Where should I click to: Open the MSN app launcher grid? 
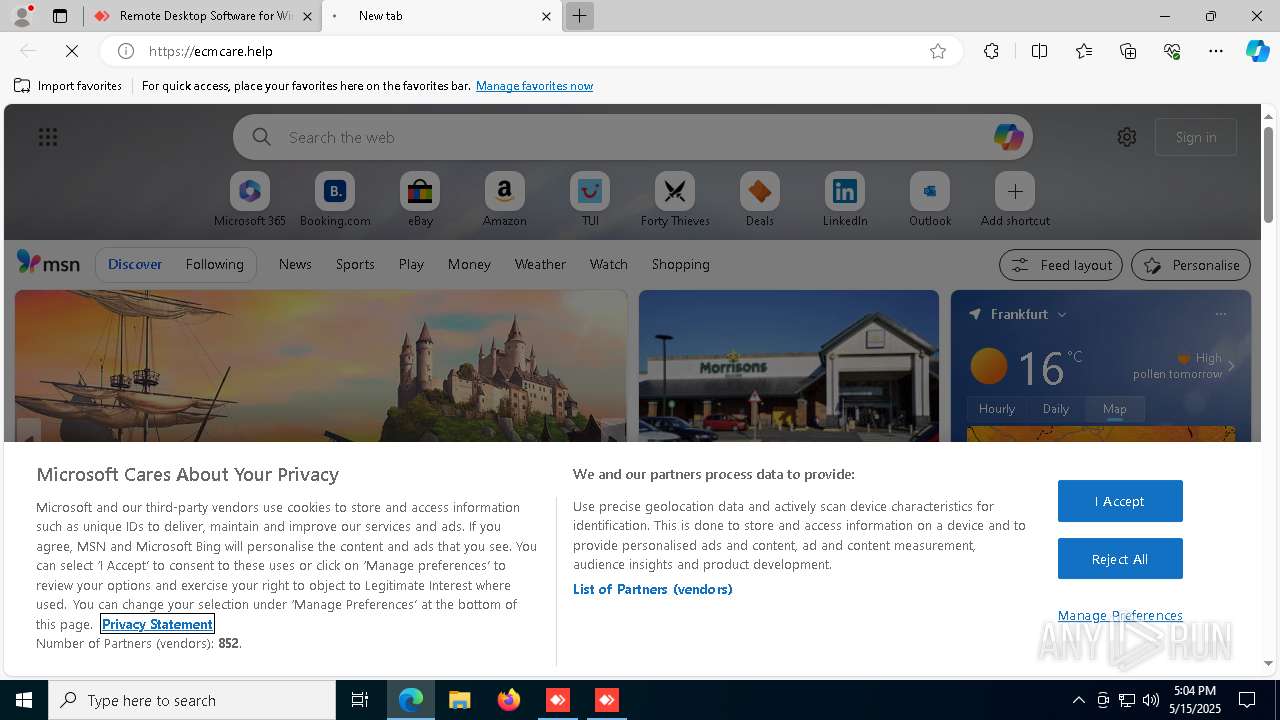pyautogui.click(x=48, y=137)
